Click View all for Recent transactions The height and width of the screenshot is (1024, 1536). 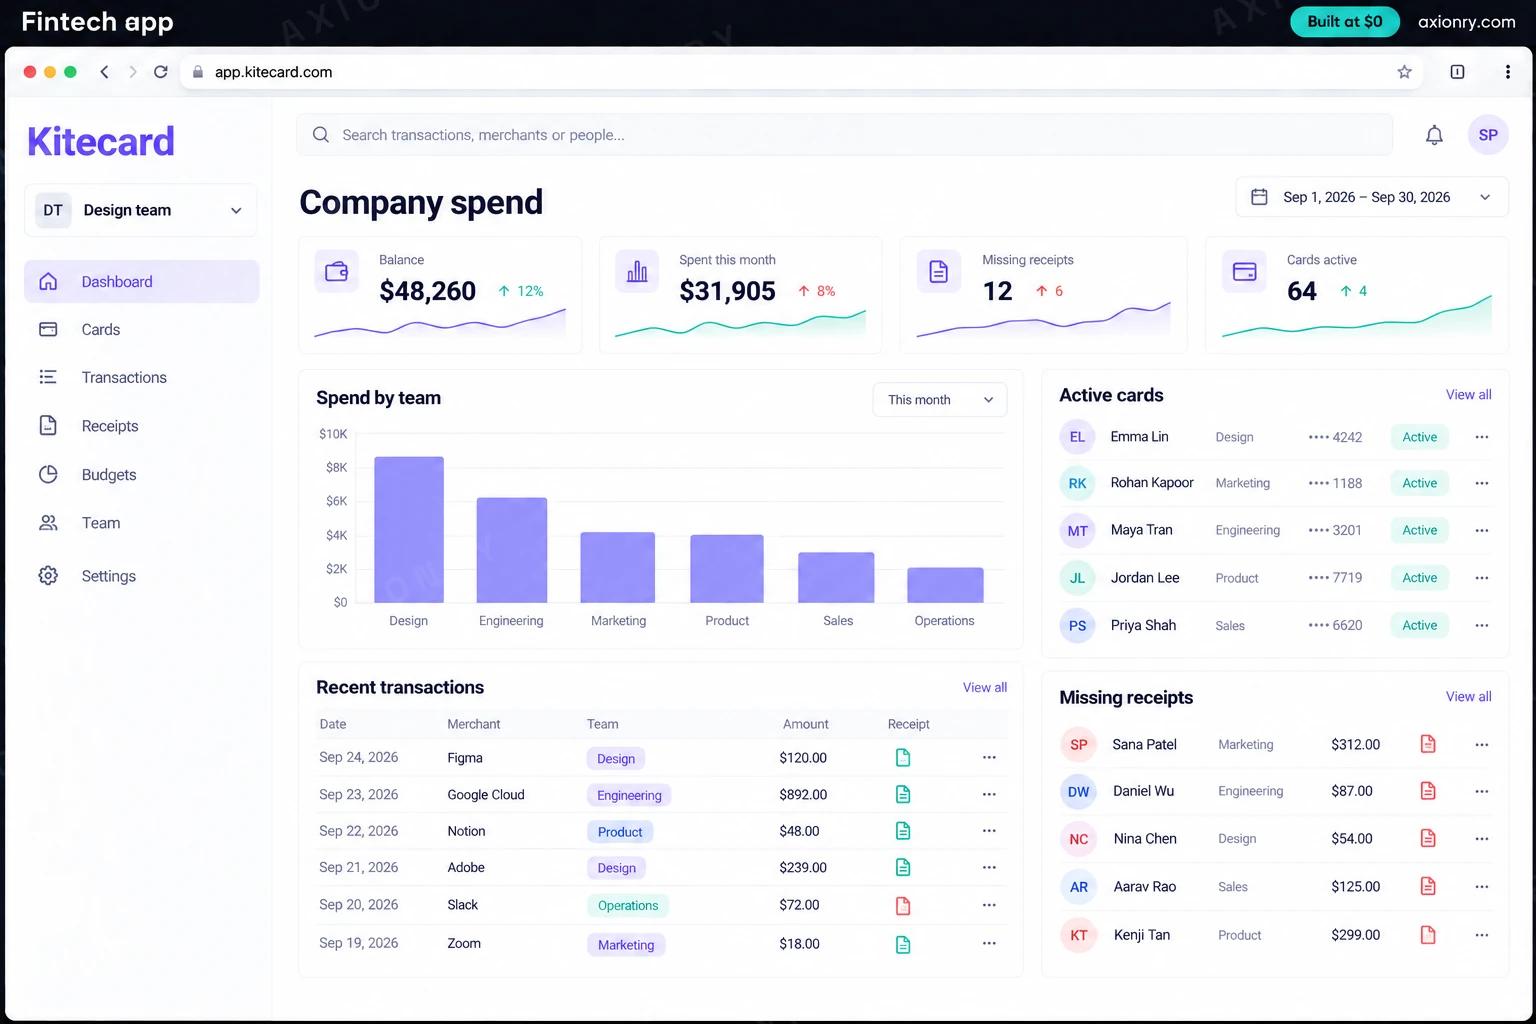pos(985,687)
